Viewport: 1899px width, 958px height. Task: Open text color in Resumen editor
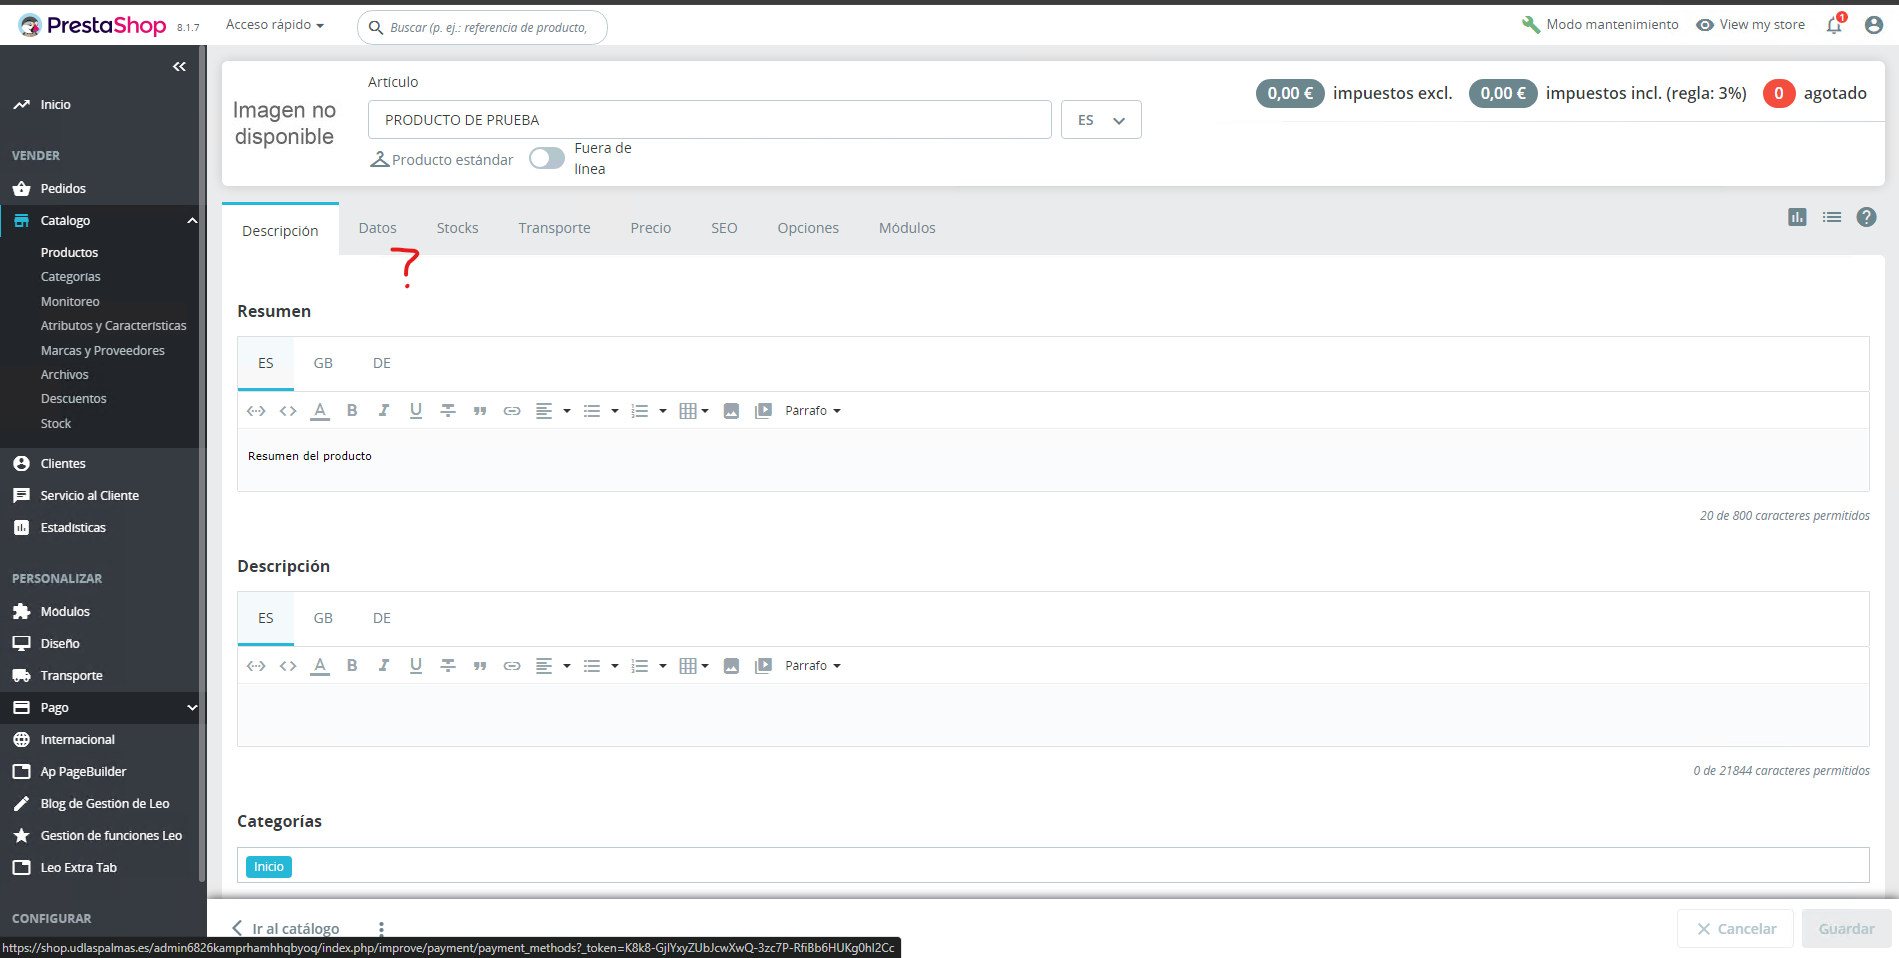(x=320, y=410)
